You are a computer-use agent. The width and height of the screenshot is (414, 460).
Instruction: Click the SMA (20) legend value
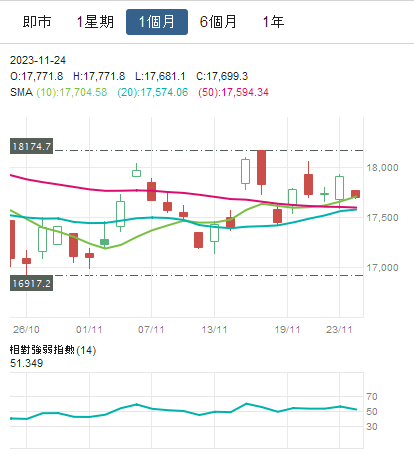click(153, 92)
